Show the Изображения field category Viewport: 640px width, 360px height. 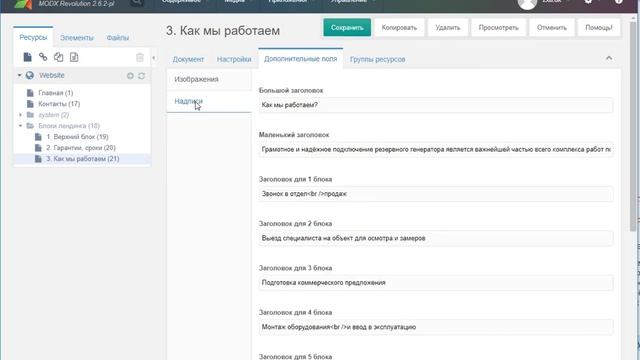(209, 79)
